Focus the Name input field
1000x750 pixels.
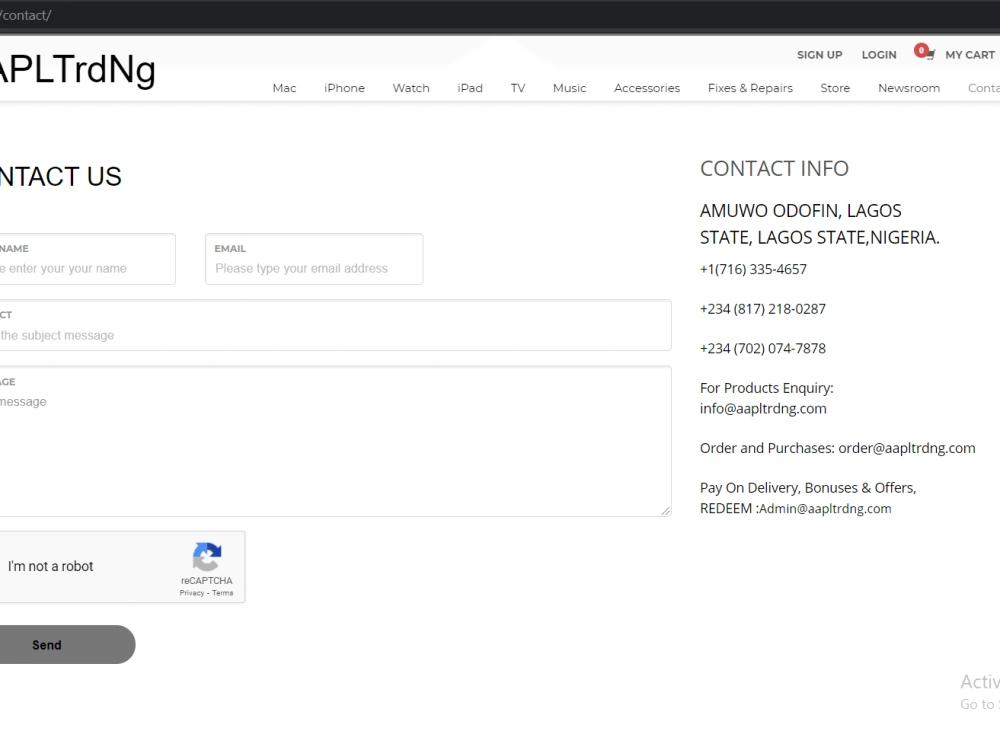click(87, 259)
